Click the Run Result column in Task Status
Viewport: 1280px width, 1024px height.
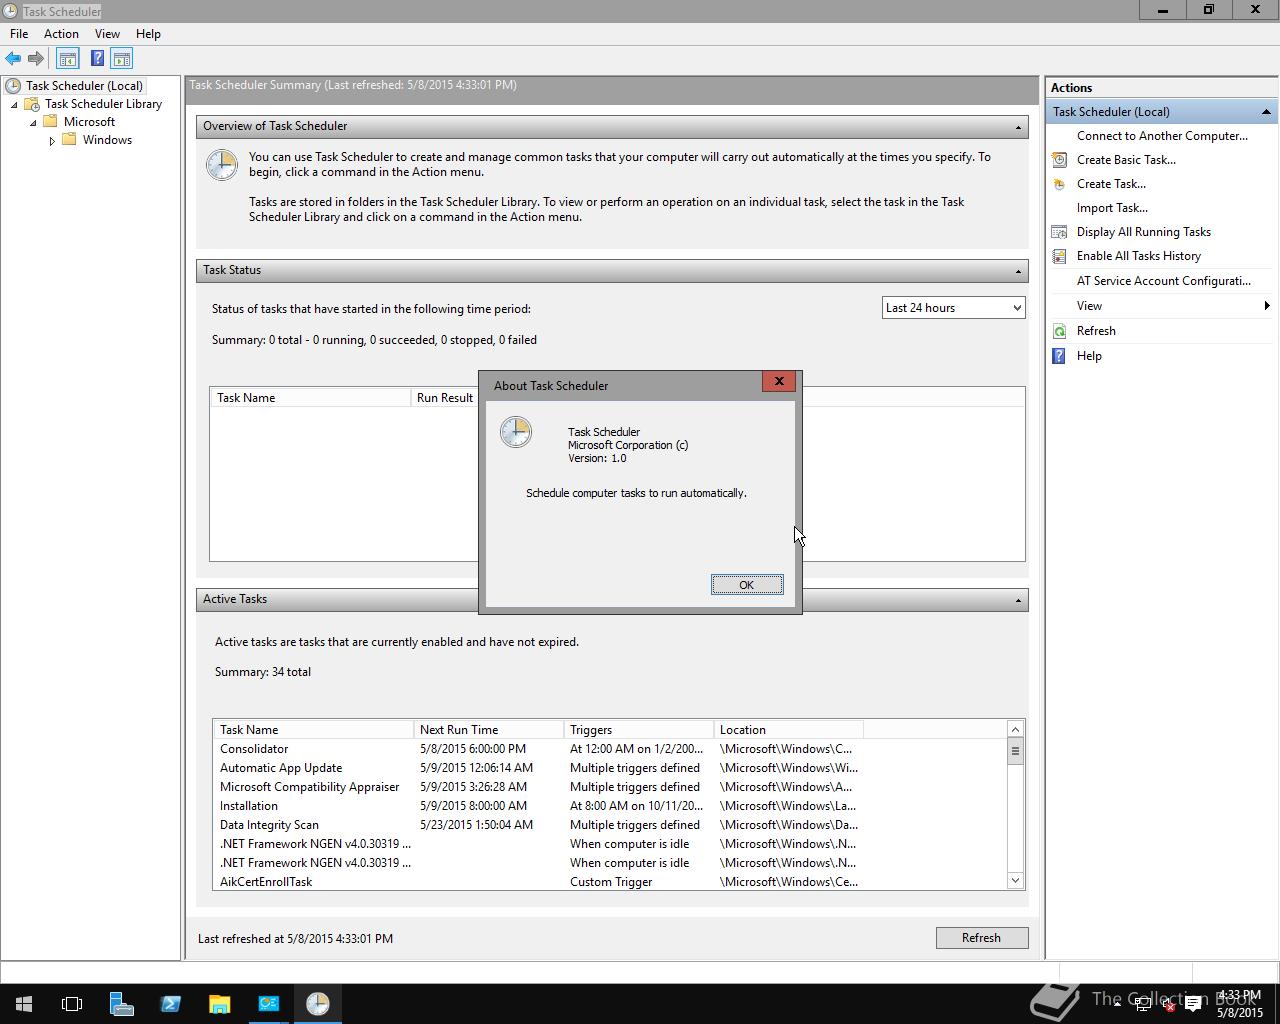coord(445,398)
